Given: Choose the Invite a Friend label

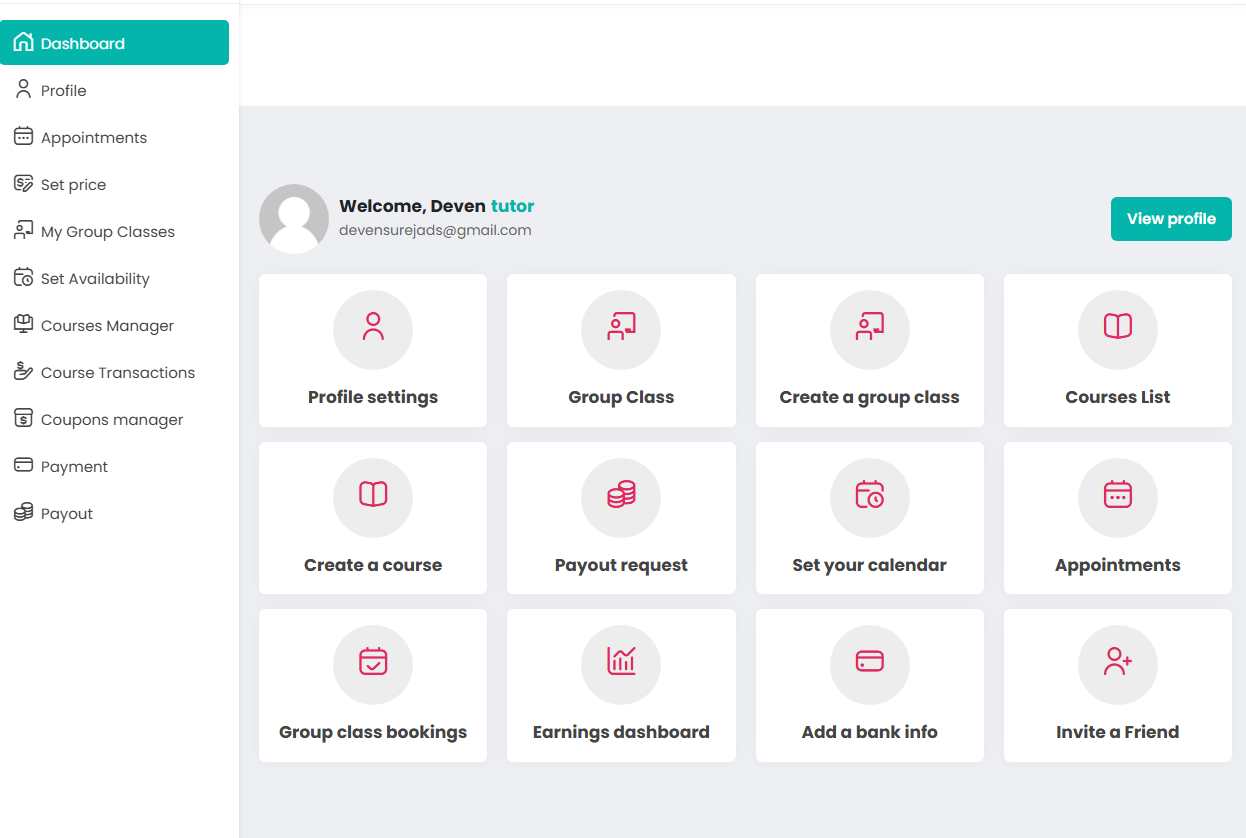Looking at the screenshot, I should [1118, 732].
